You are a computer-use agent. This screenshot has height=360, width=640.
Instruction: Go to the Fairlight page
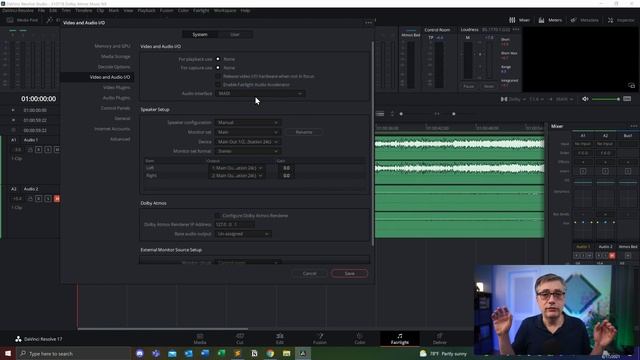pos(400,339)
